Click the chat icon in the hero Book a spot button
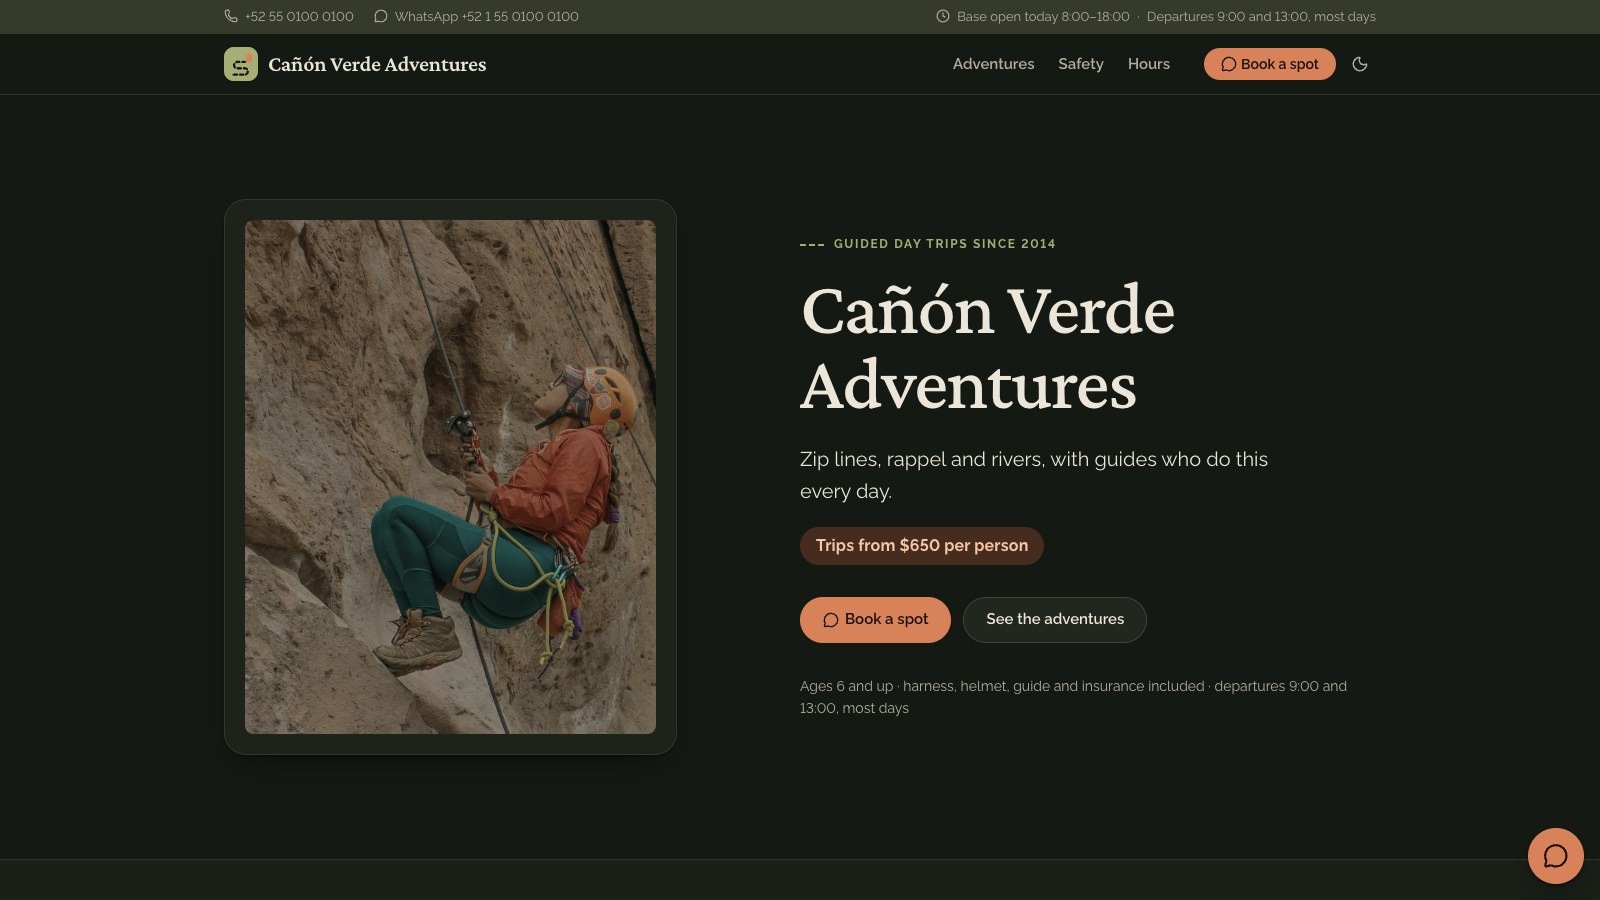This screenshot has width=1600, height=900. click(x=831, y=620)
